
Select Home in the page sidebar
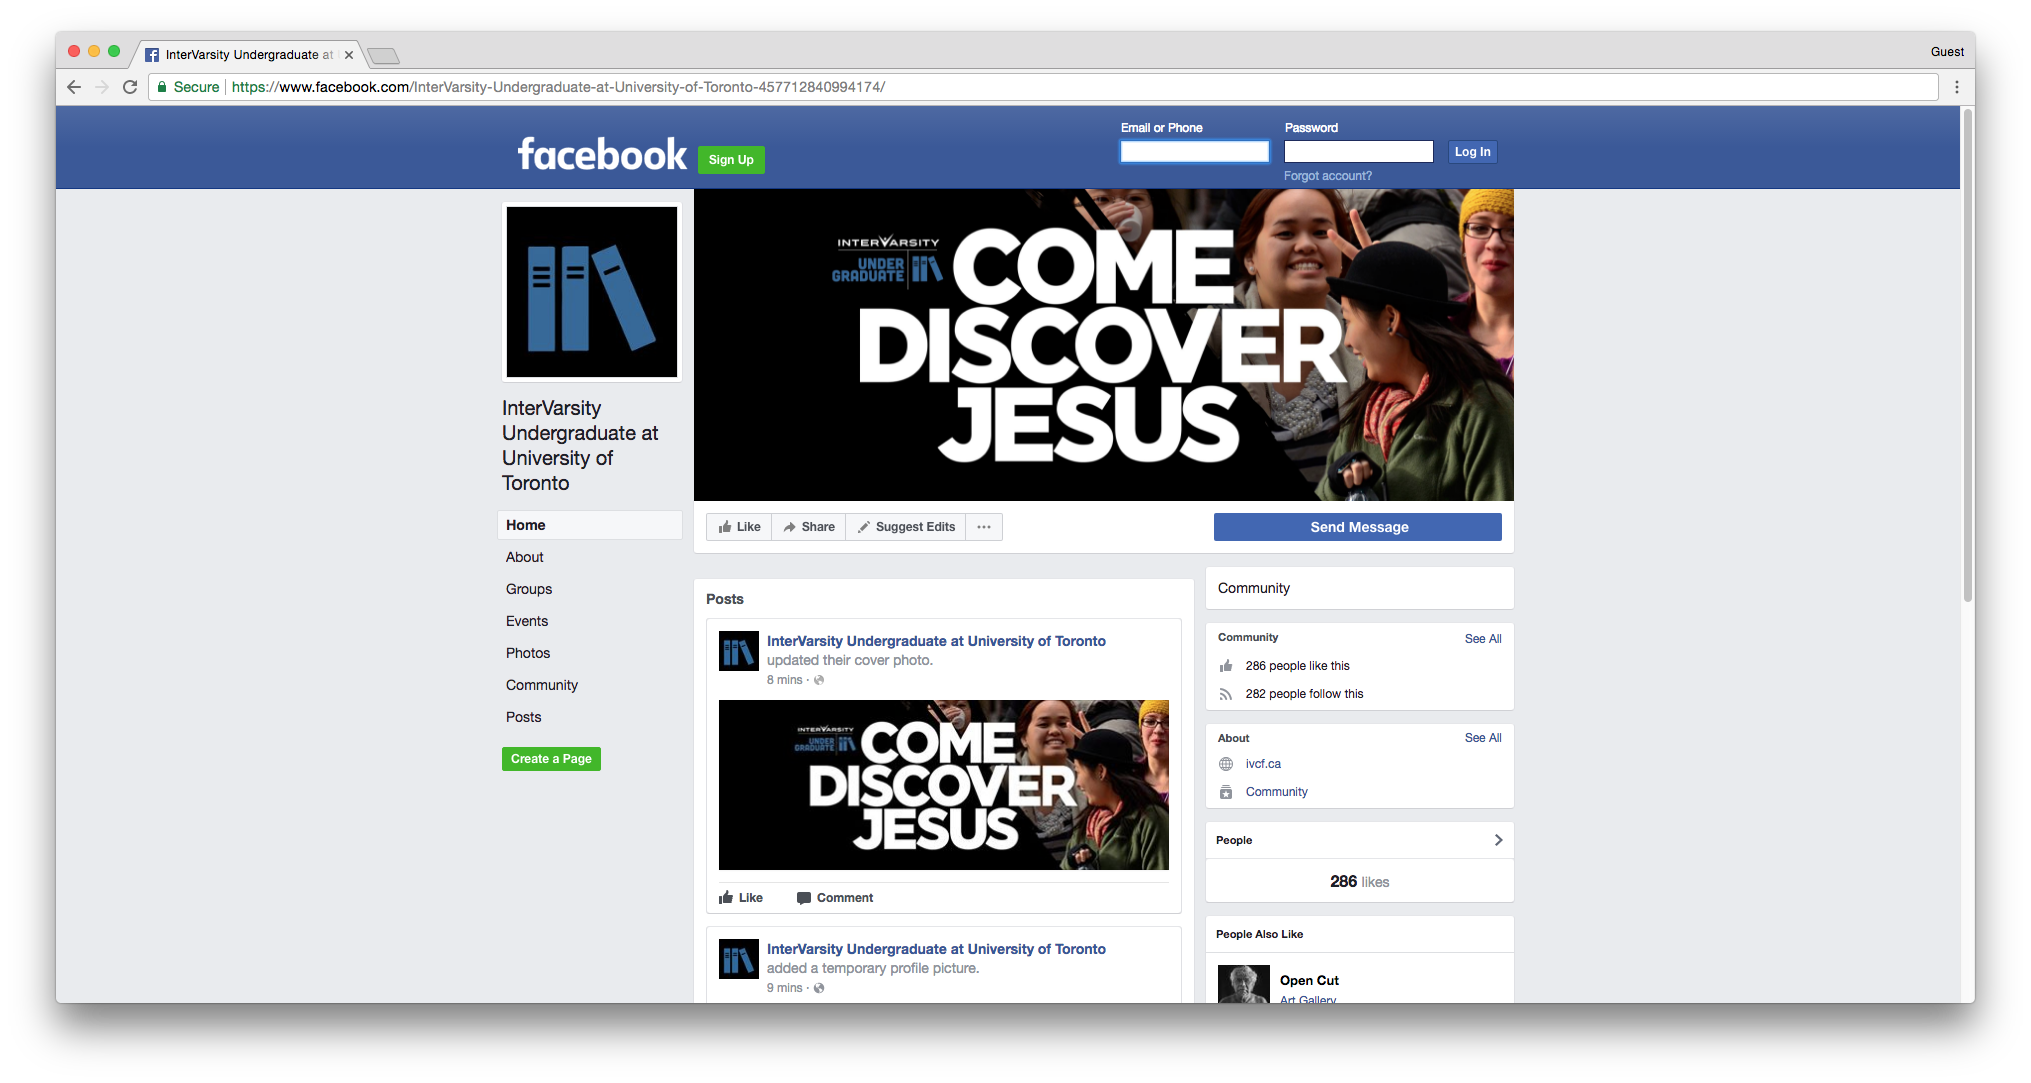tap(589, 525)
